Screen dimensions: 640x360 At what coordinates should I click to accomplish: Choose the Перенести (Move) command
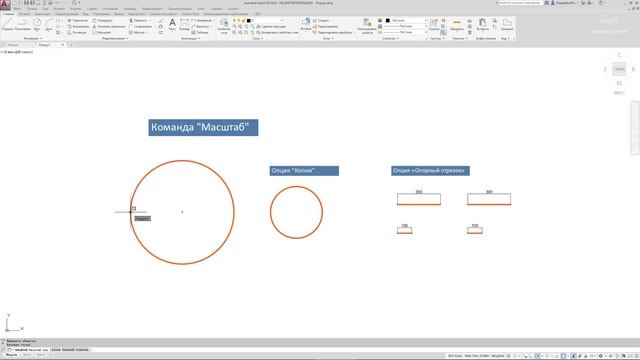(x=78, y=20)
